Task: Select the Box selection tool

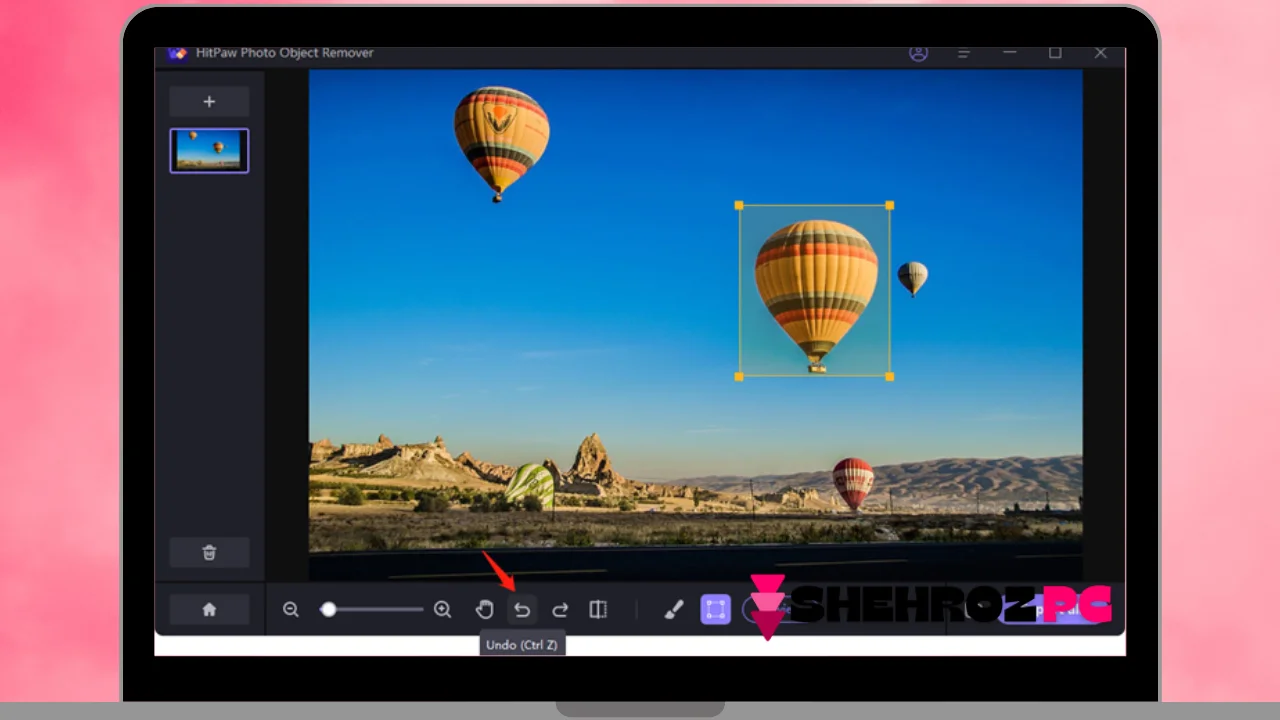Action: coord(715,609)
